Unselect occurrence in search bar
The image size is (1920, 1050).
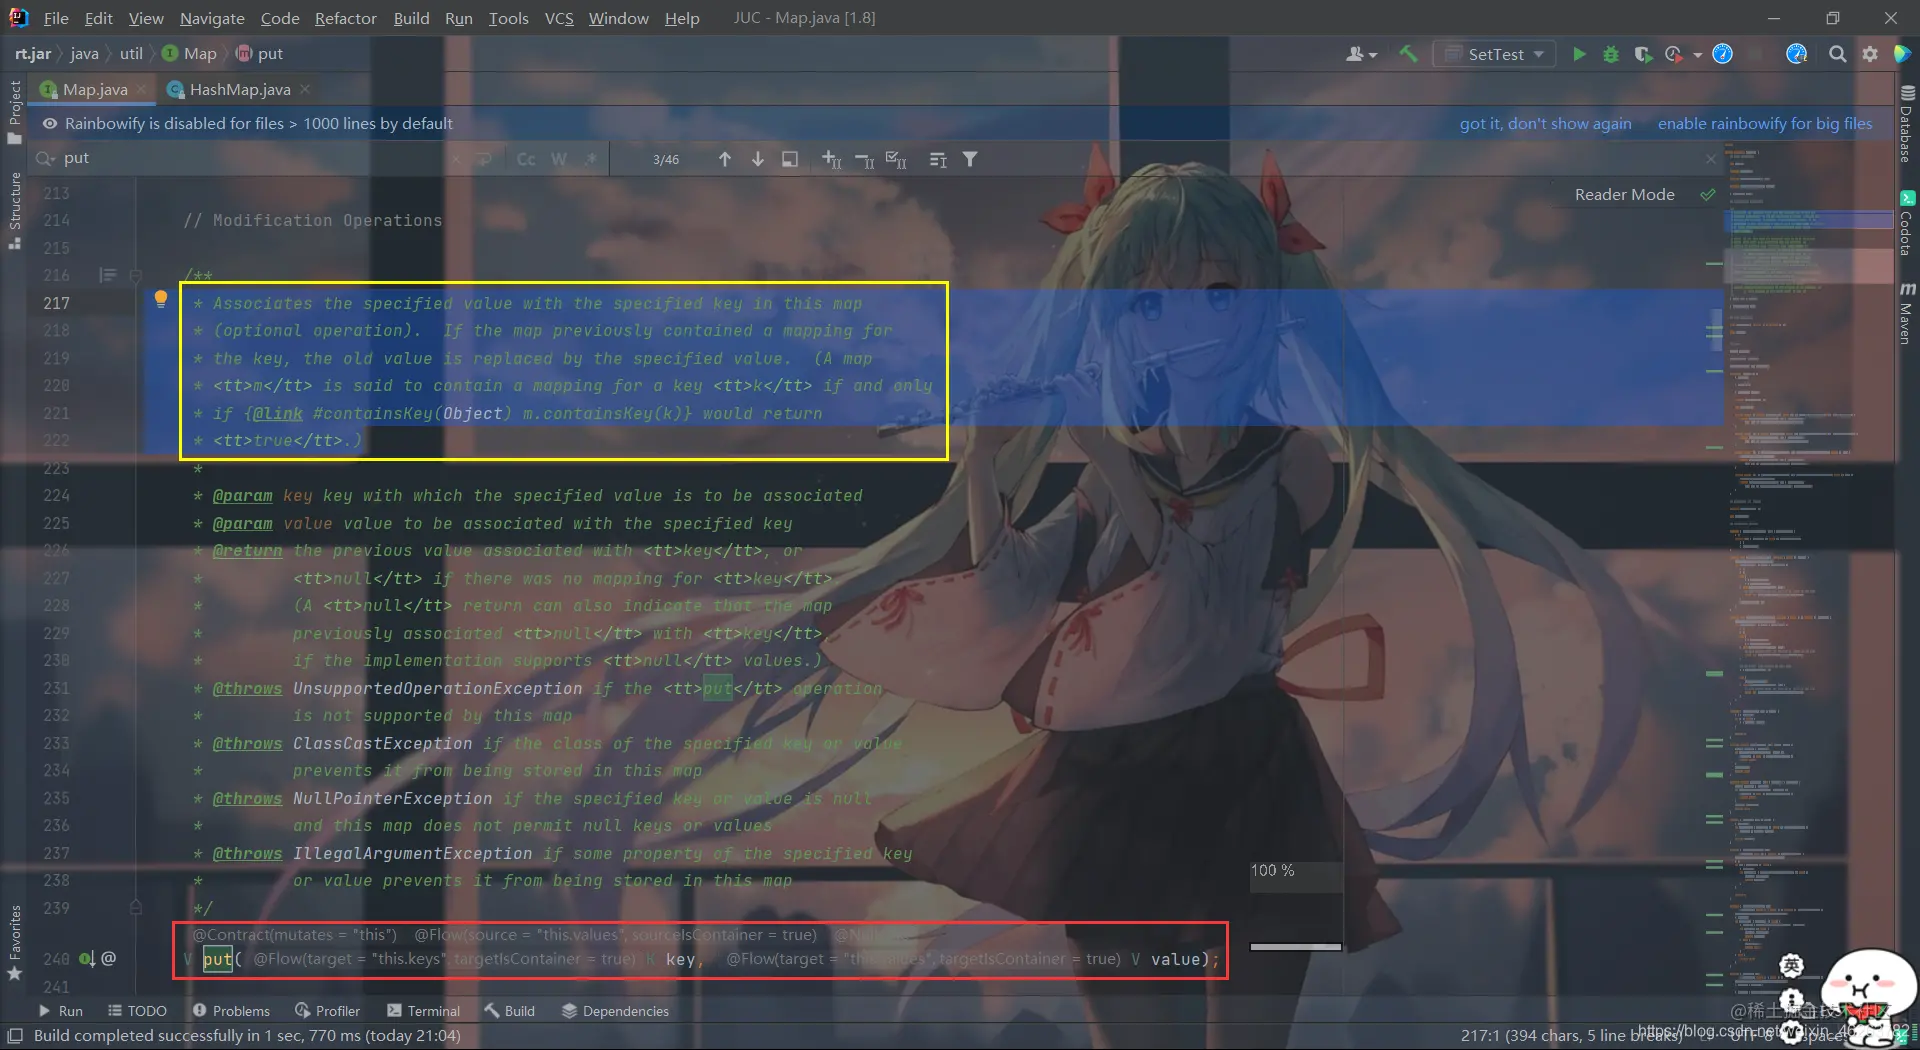pos(865,159)
